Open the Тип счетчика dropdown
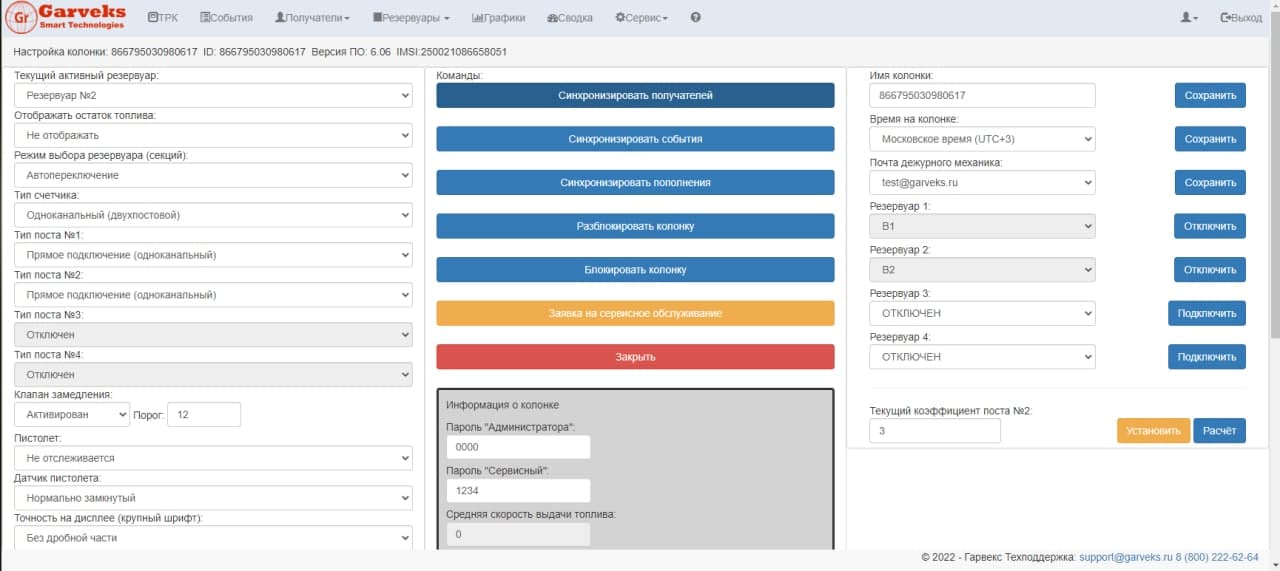The width and height of the screenshot is (1280, 571). tap(213, 215)
